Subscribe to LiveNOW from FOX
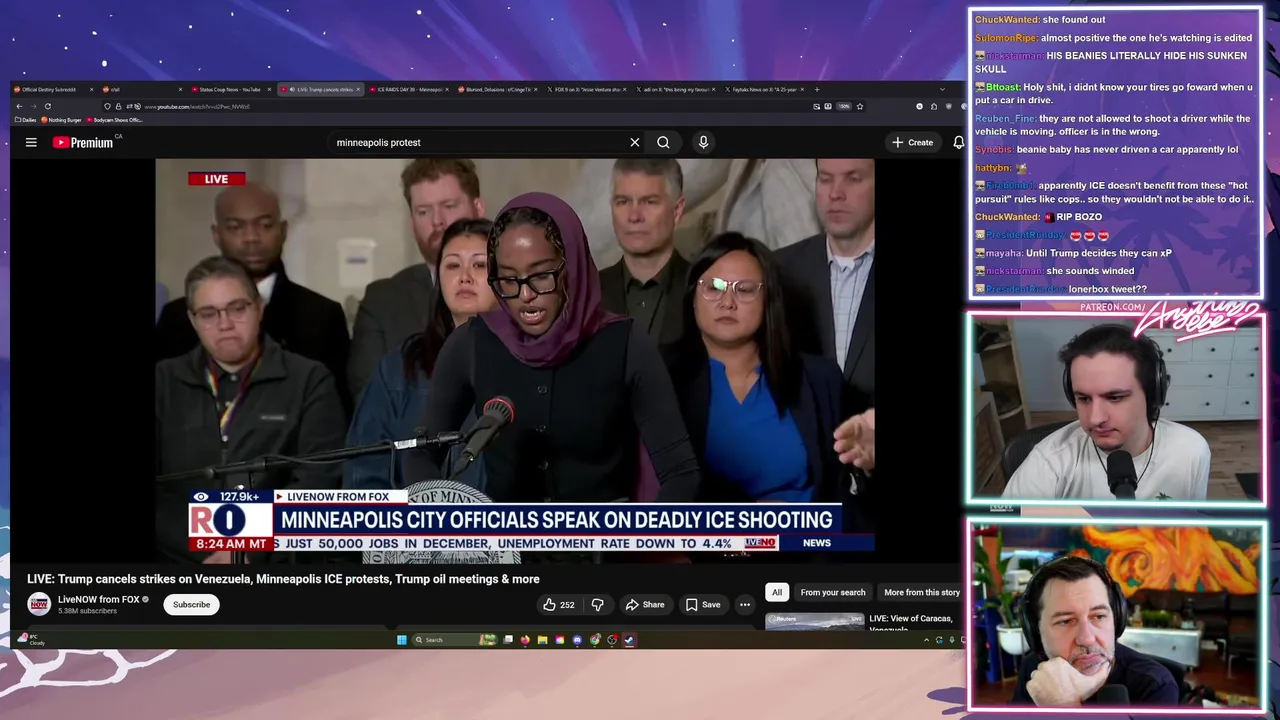The height and width of the screenshot is (720, 1280). 191,604
